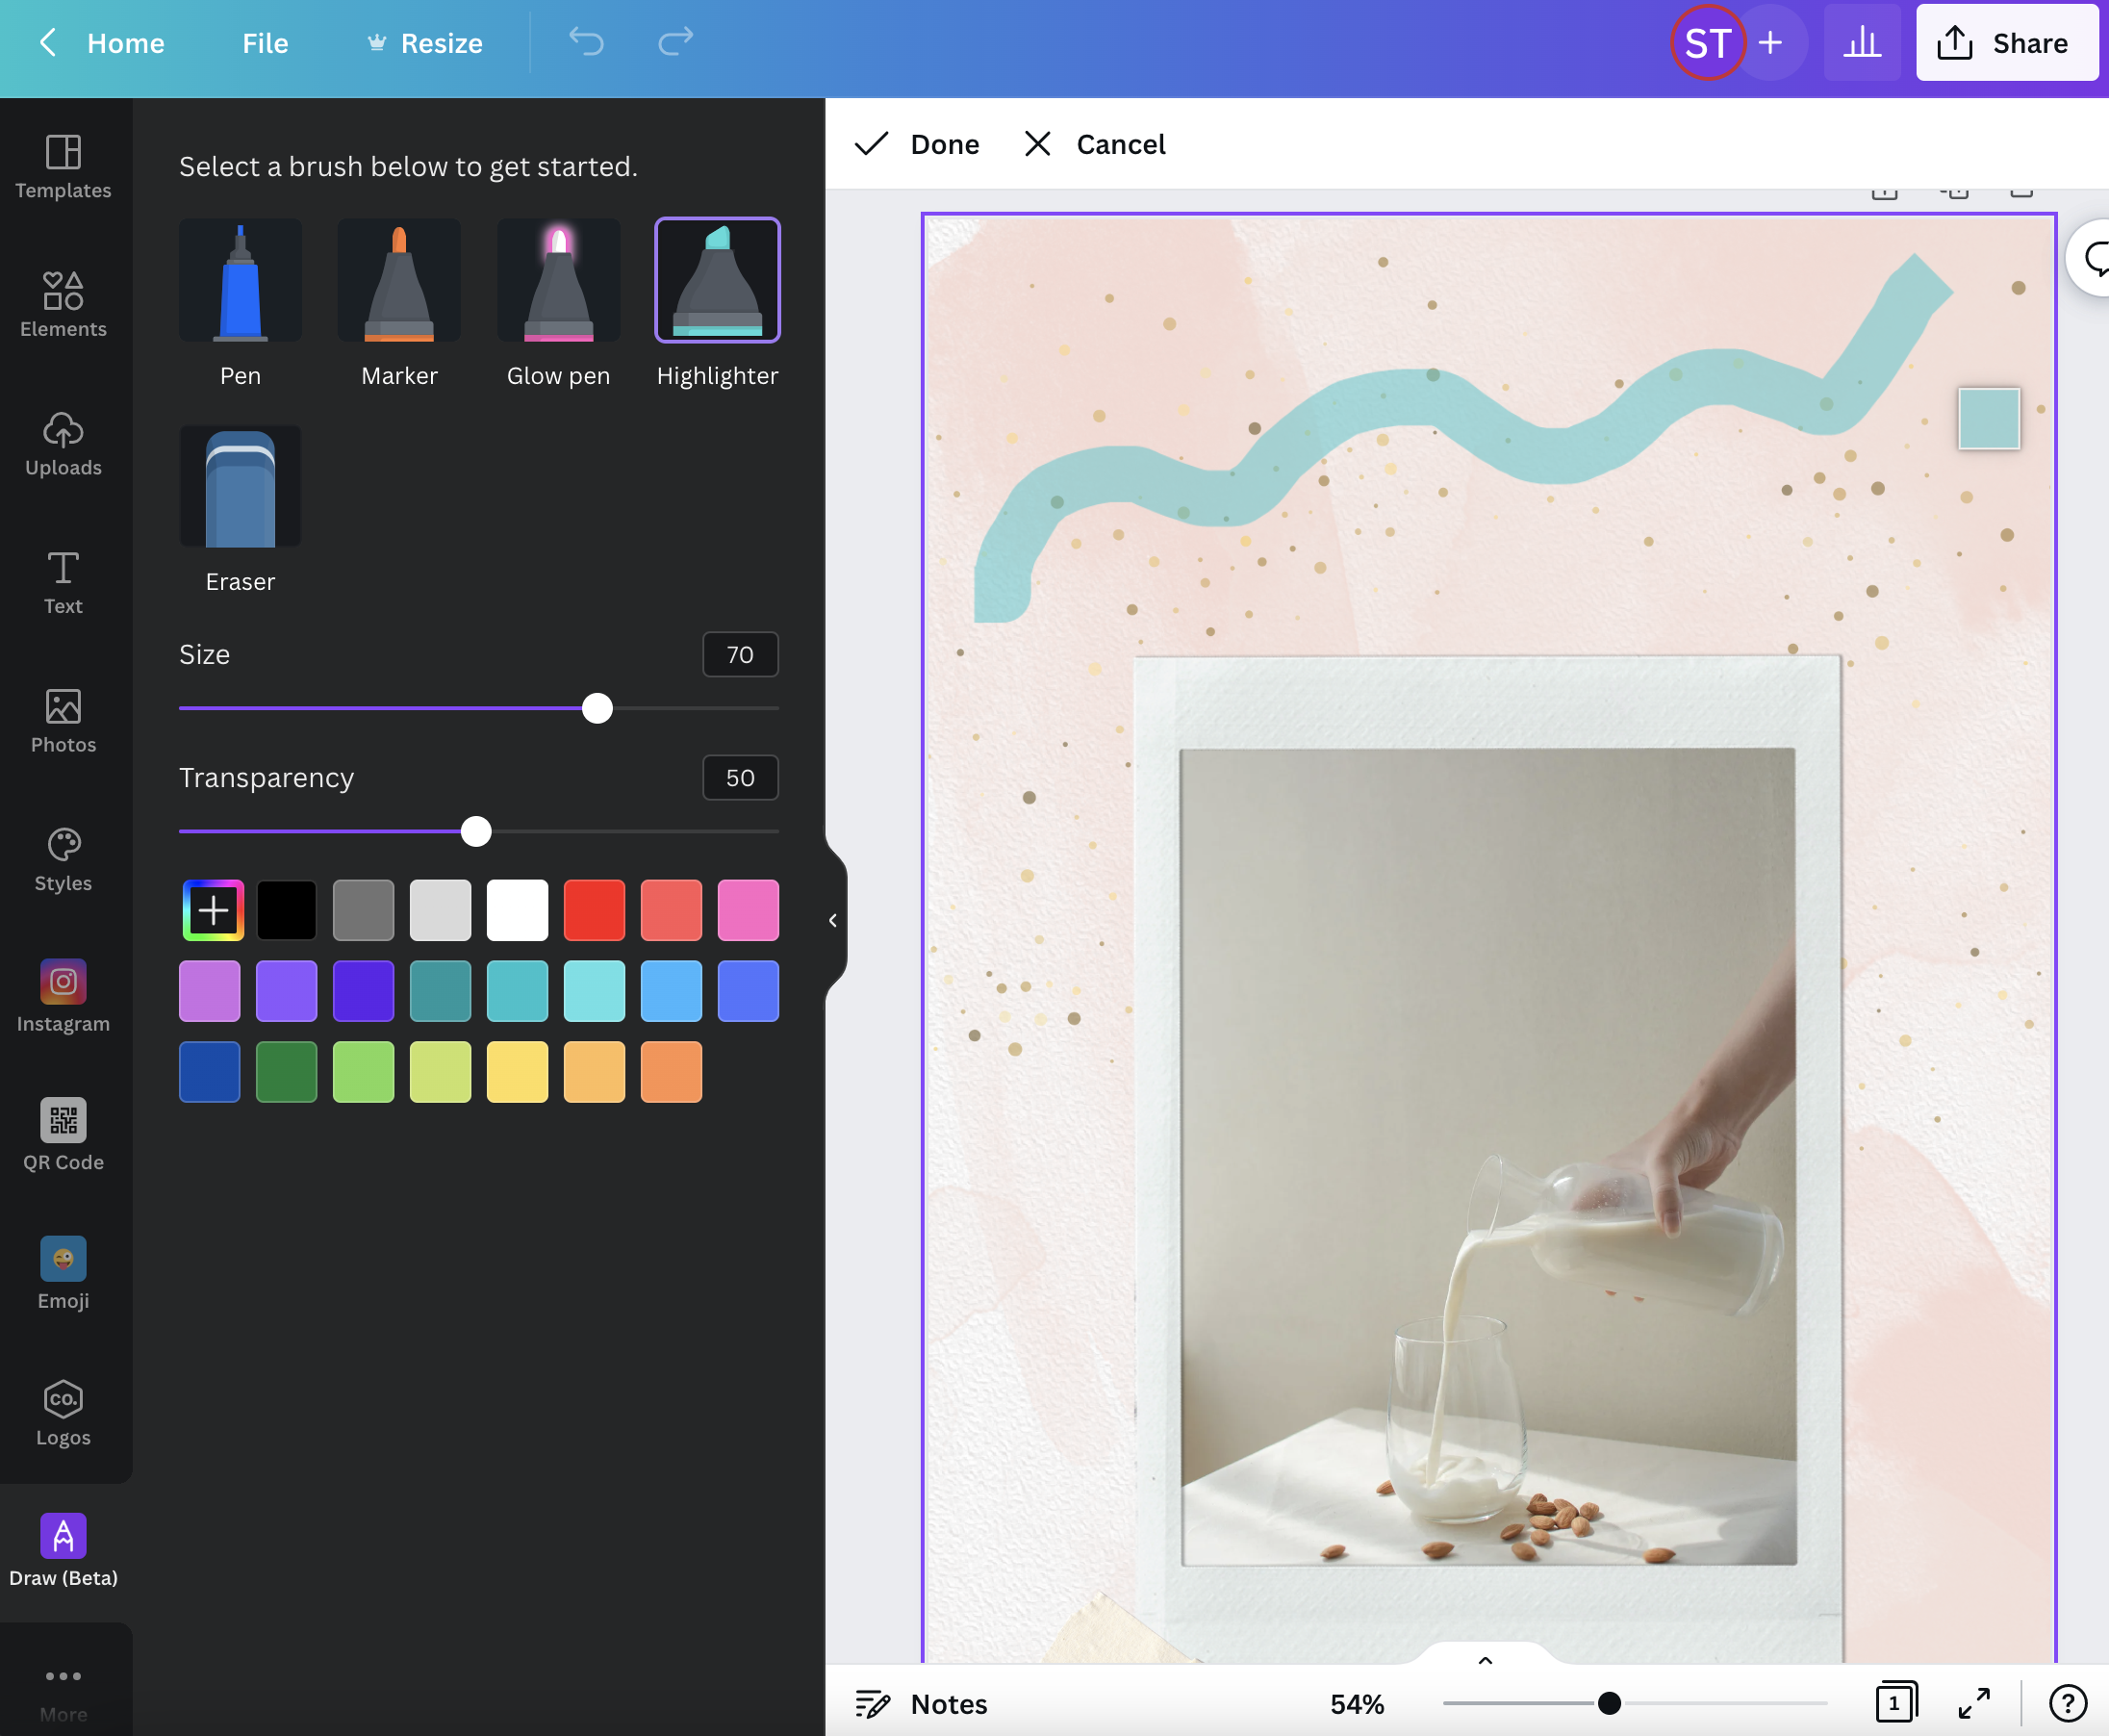Open the Elements panel
2109x1736 pixels.
click(x=64, y=301)
